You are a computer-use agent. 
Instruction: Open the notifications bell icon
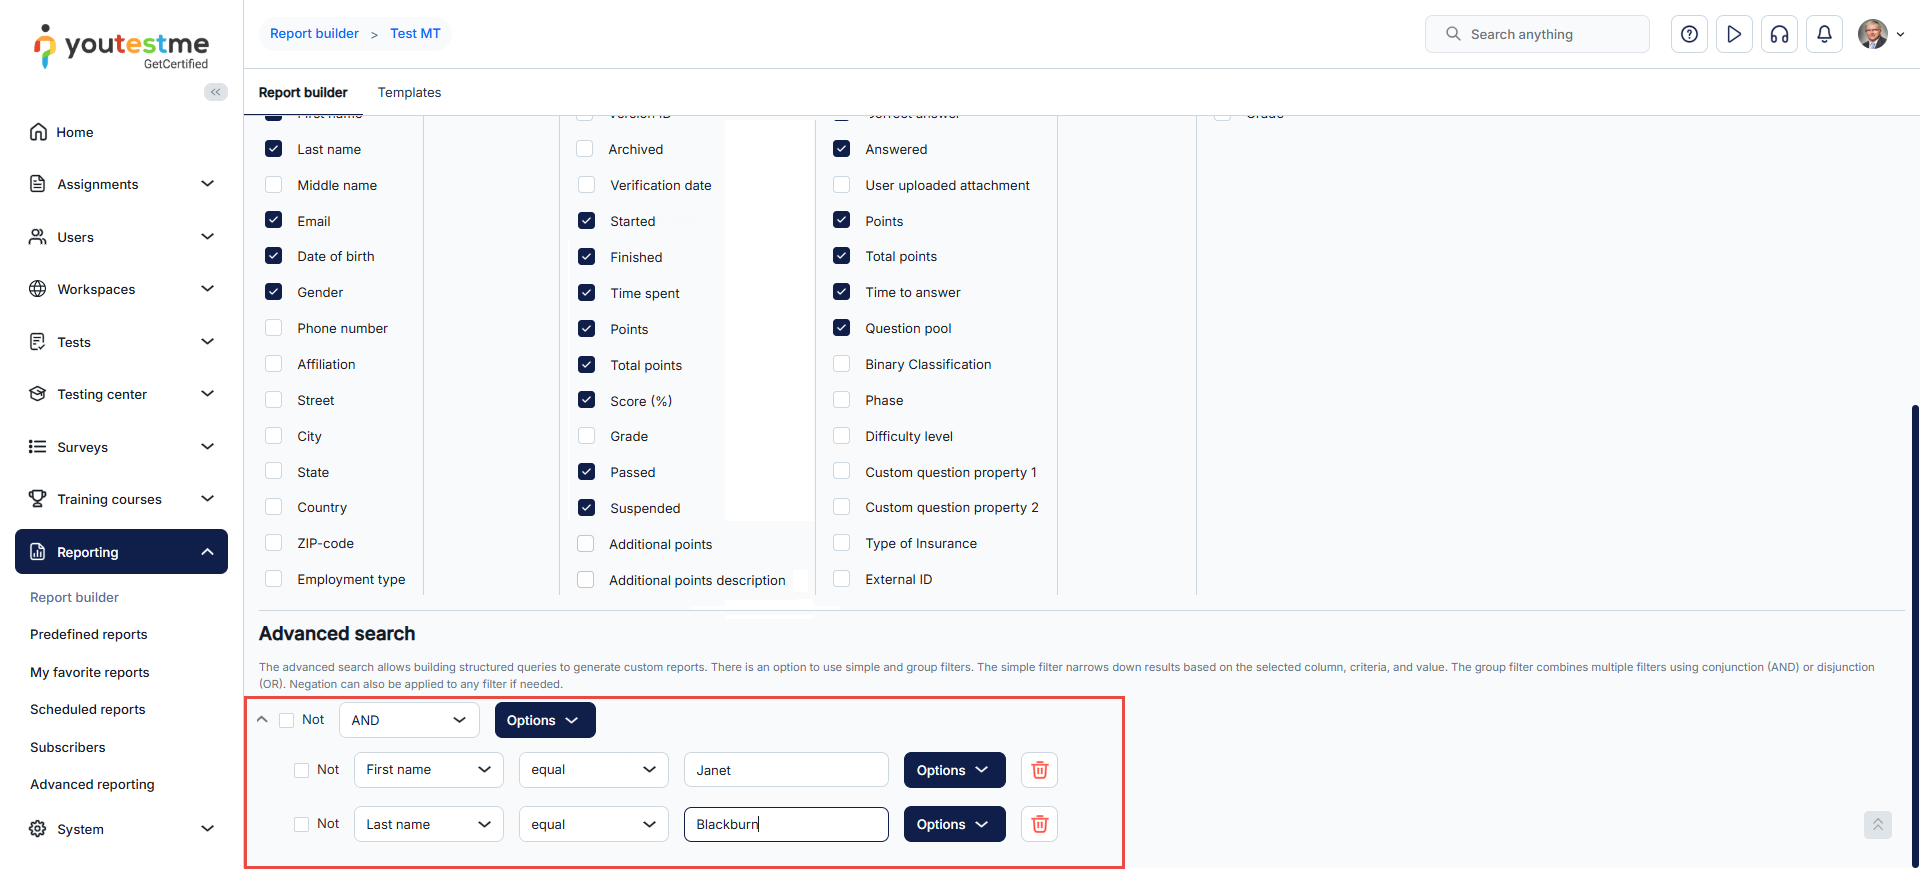point(1824,34)
